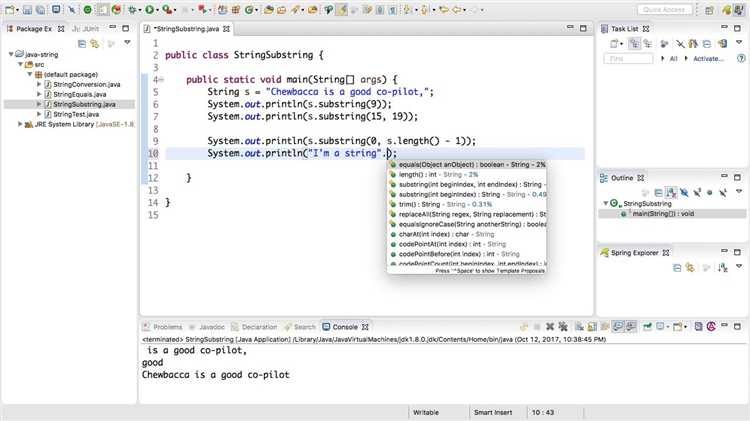Click the Open Perspective icon
Image resolution: width=750 pixels, height=421 pixels.
pyautogui.click(x=709, y=10)
